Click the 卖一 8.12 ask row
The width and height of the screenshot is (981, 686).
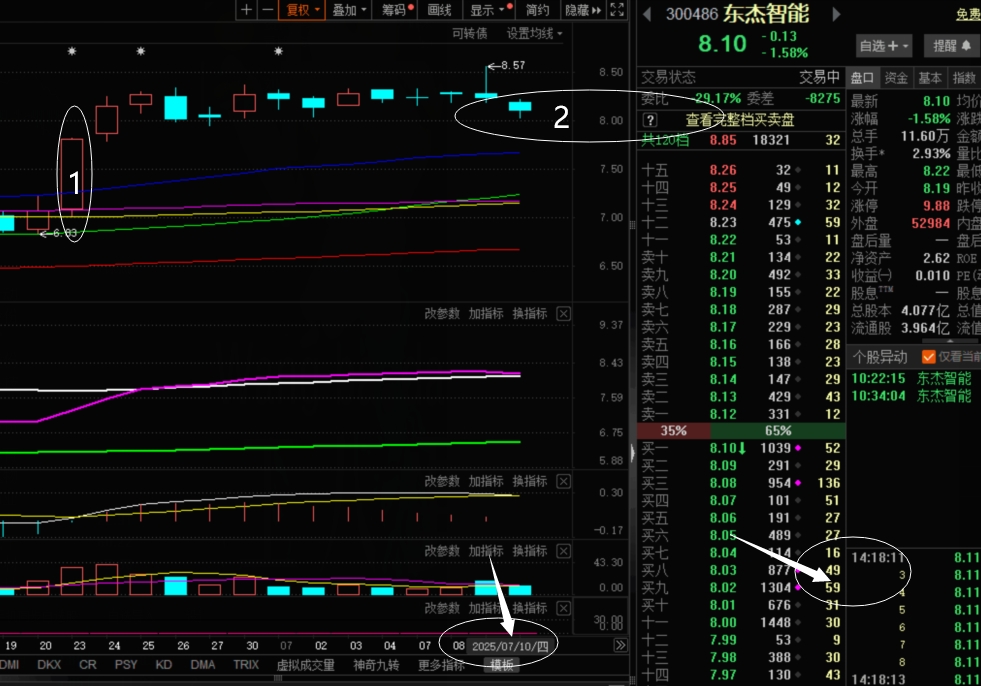pyautogui.click(x=741, y=414)
